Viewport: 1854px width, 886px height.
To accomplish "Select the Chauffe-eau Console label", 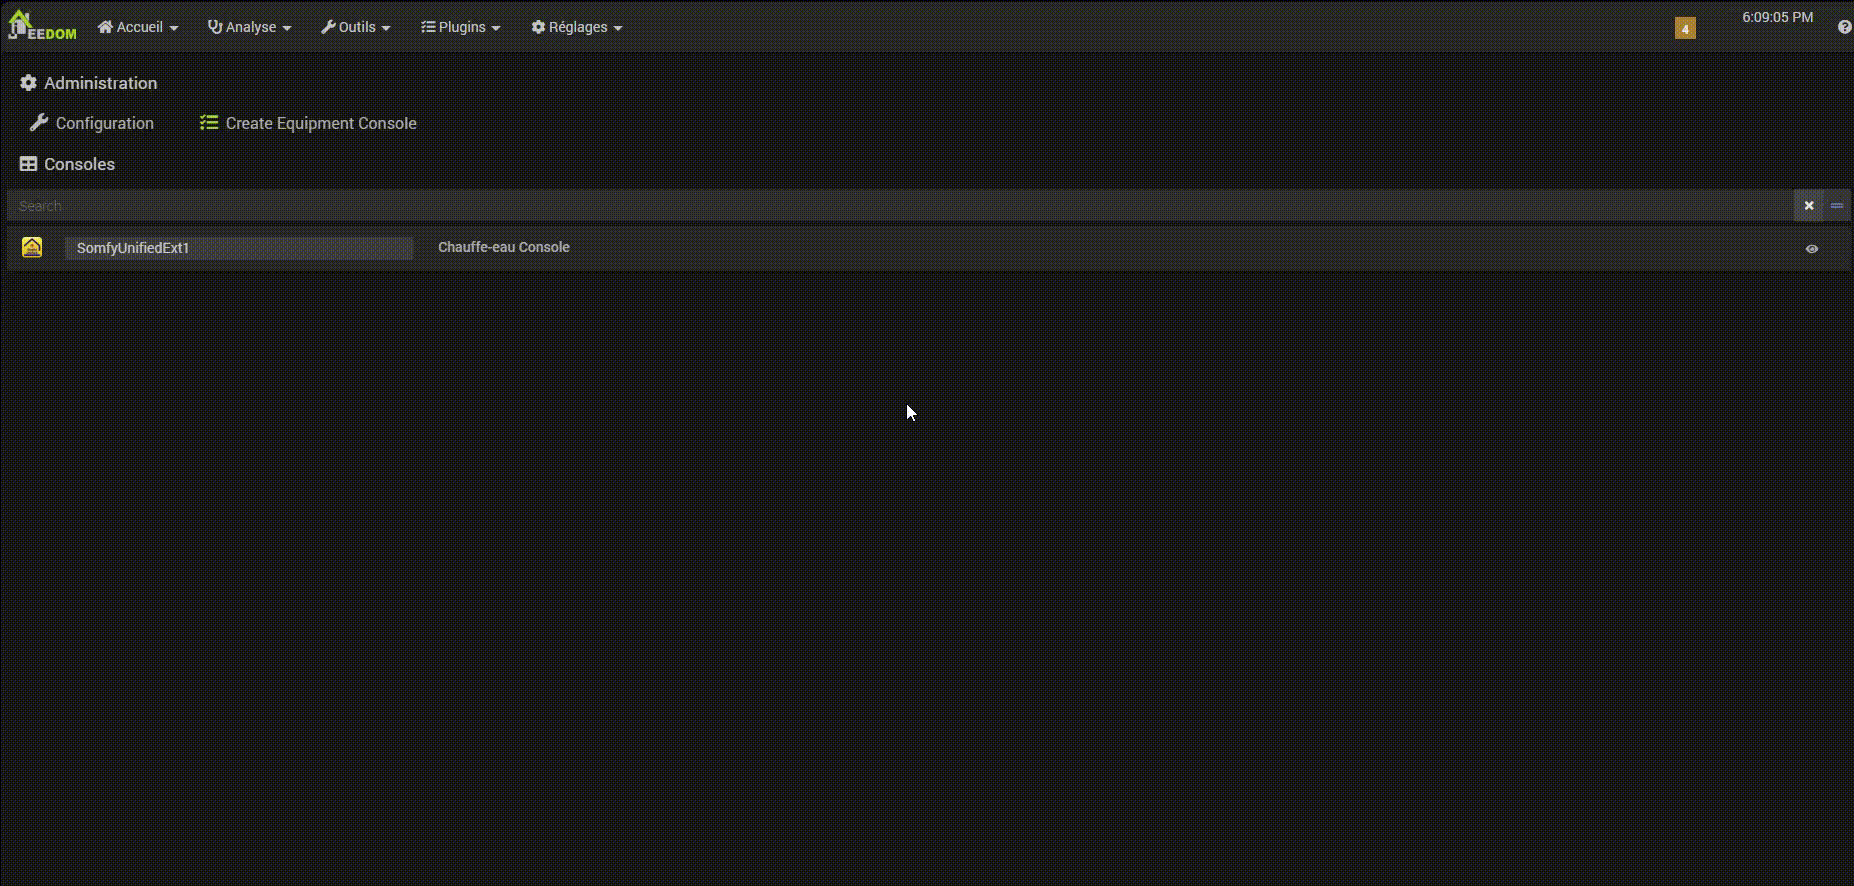I will pos(504,247).
